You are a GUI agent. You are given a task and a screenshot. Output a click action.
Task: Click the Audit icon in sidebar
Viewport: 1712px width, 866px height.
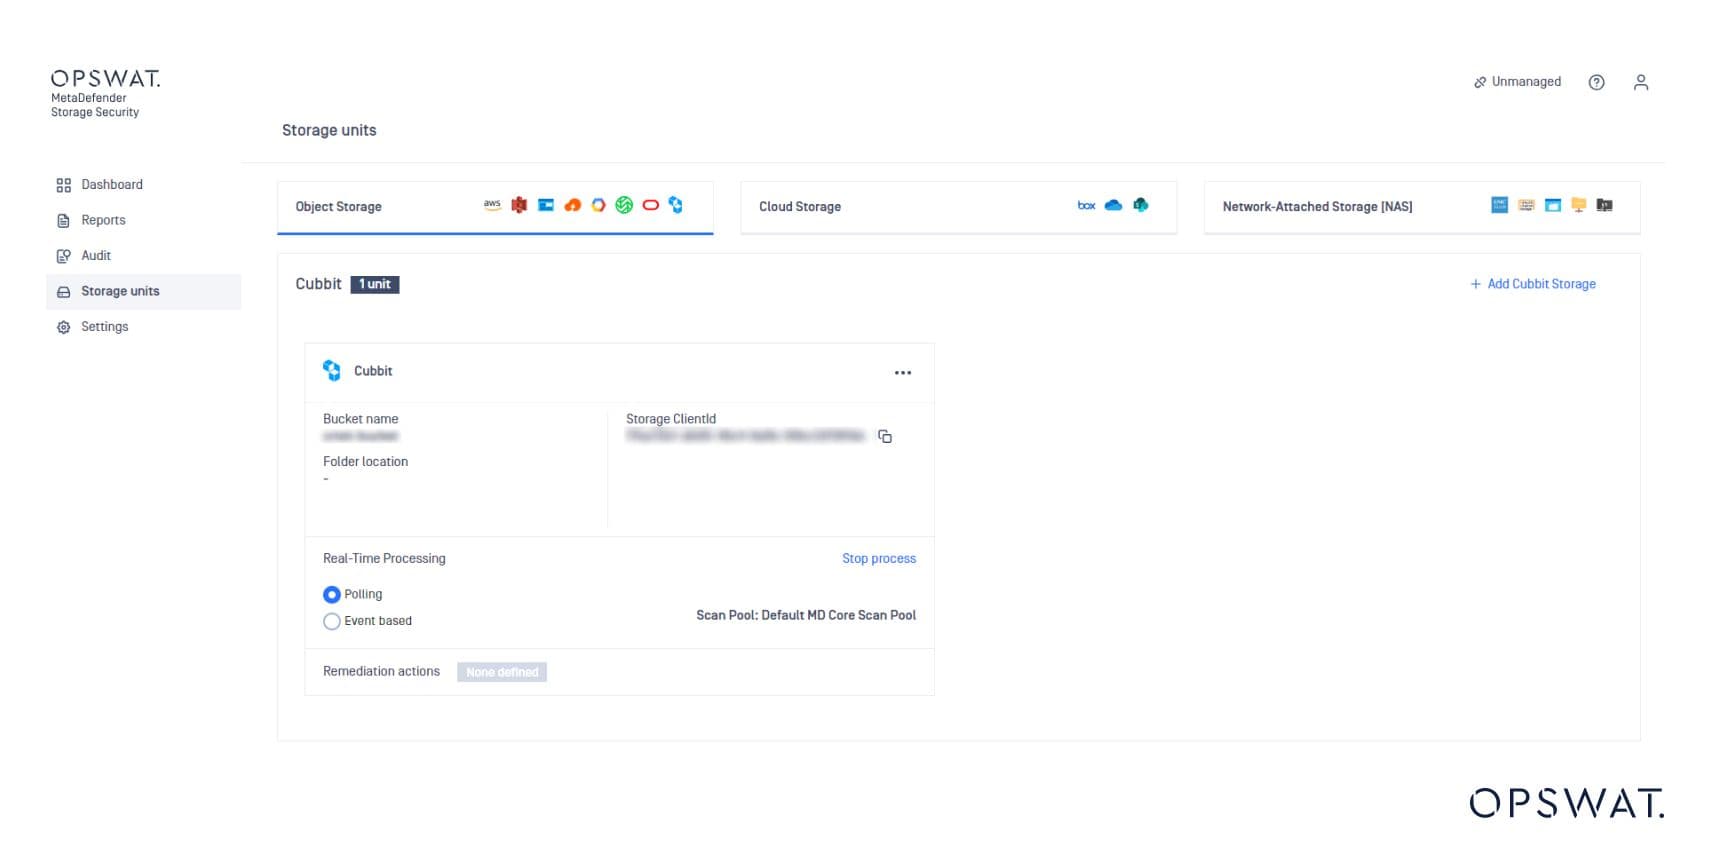click(x=64, y=256)
